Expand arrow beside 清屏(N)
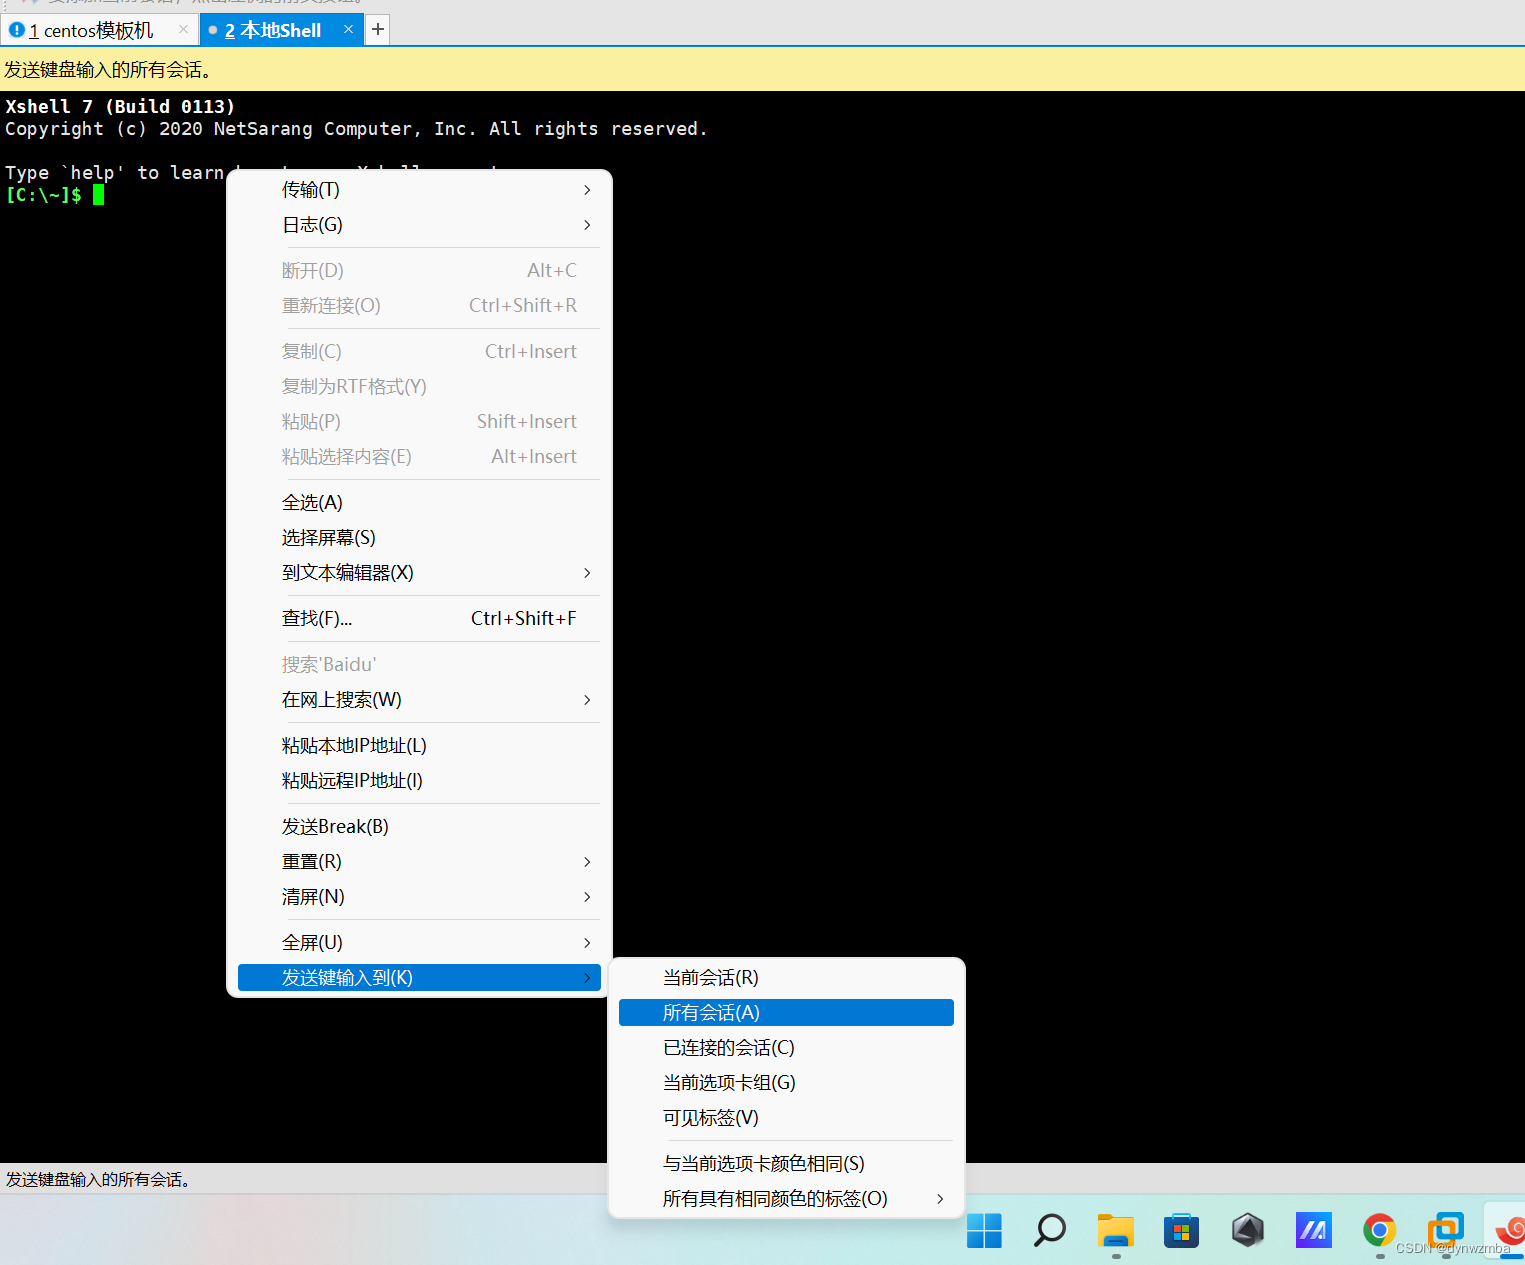This screenshot has height=1265, width=1525. click(x=587, y=897)
